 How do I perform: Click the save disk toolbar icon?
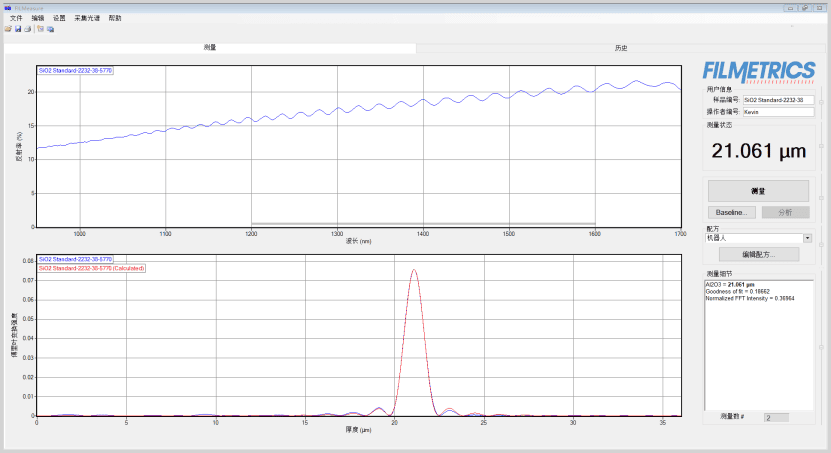[x=18, y=29]
